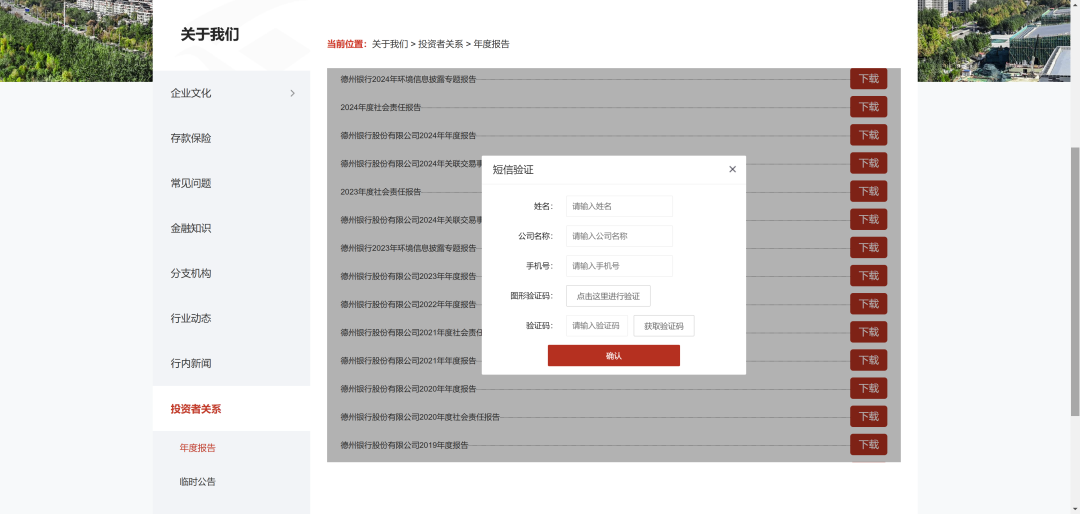
Task: Click title 2023年度社会责任报告
Action: pos(380,192)
